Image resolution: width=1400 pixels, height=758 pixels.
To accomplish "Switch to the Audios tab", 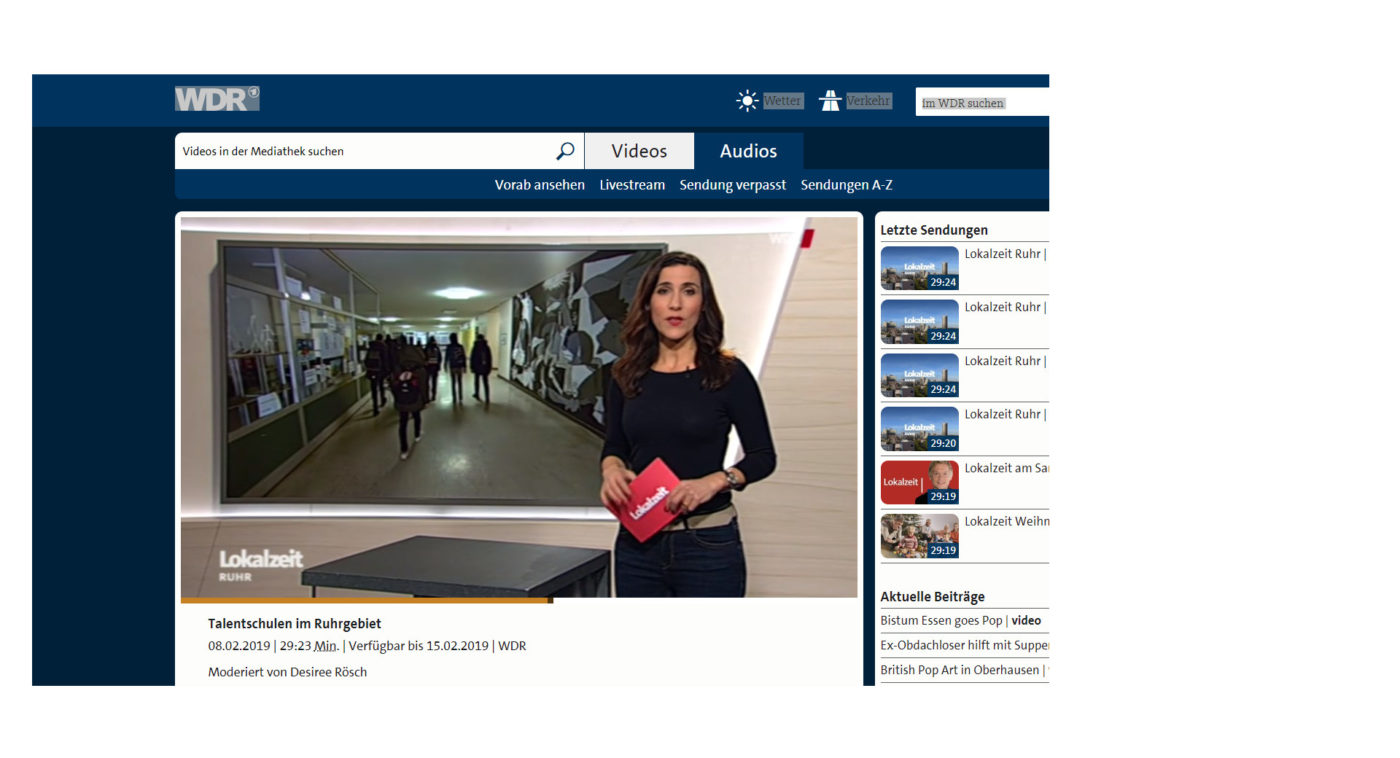I will click(748, 151).
